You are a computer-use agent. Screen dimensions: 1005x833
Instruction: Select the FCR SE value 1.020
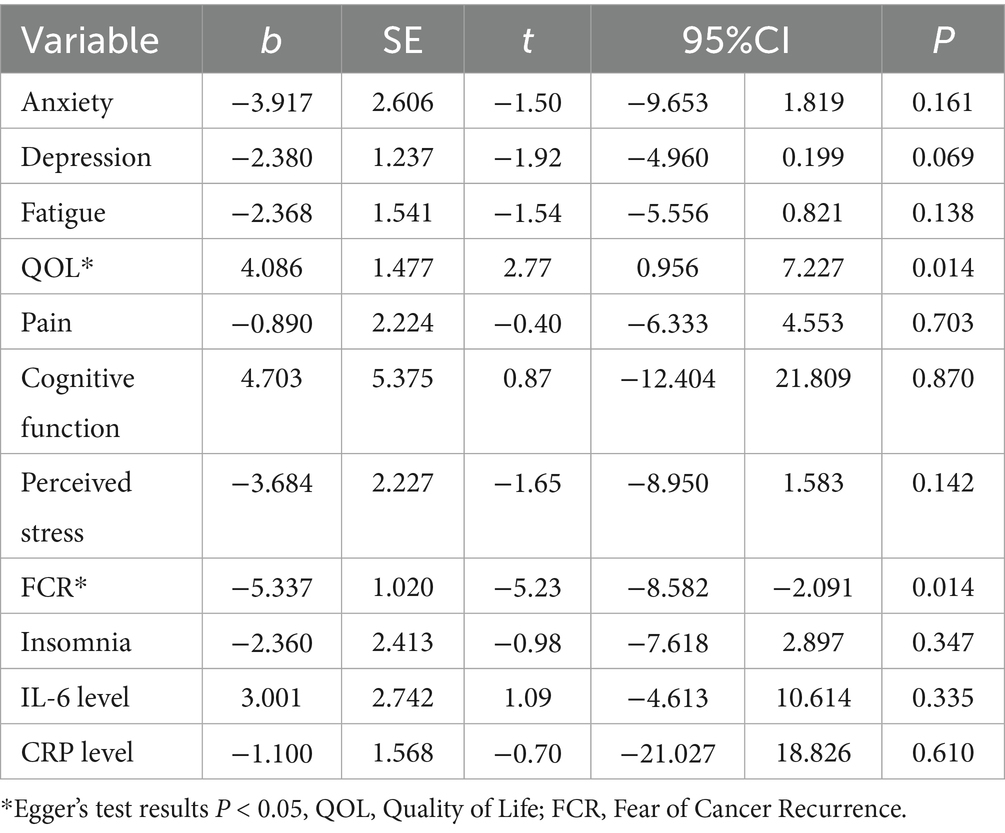404,585
